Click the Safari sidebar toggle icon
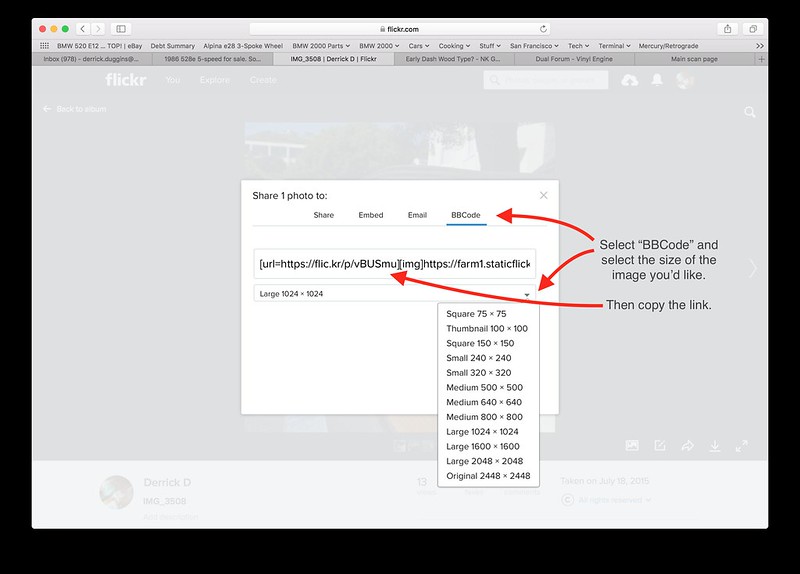800x574 pixels. pos(120,29)
